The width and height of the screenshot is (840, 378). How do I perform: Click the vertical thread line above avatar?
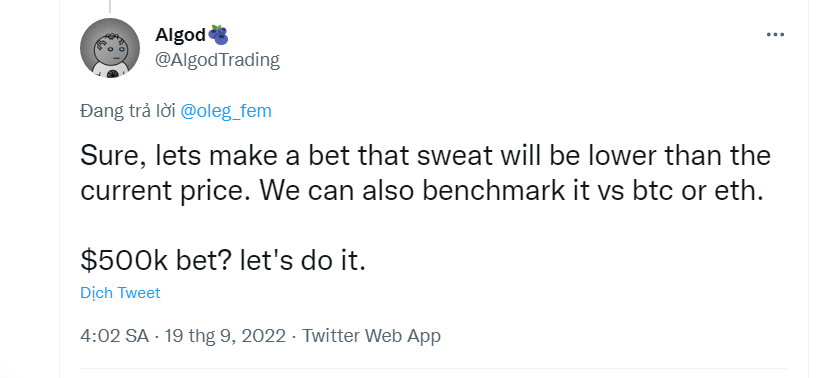(x=110, y=6)
